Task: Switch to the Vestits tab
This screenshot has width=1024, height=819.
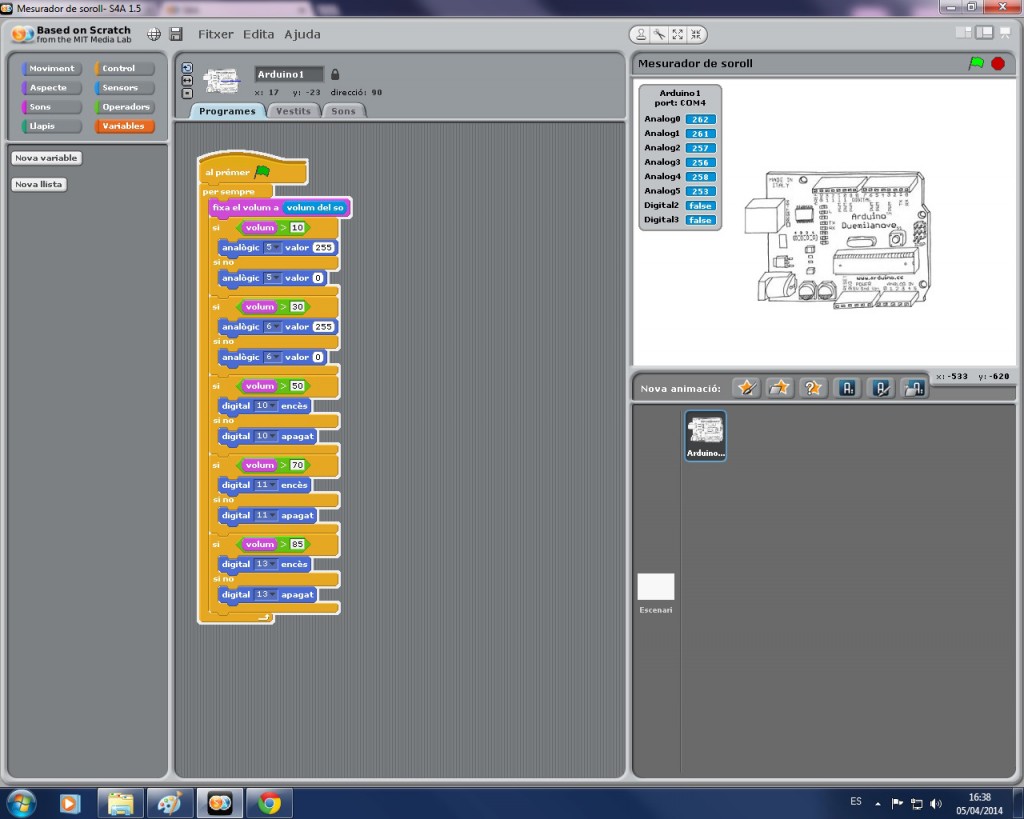Action: click(x=291, y=111)
